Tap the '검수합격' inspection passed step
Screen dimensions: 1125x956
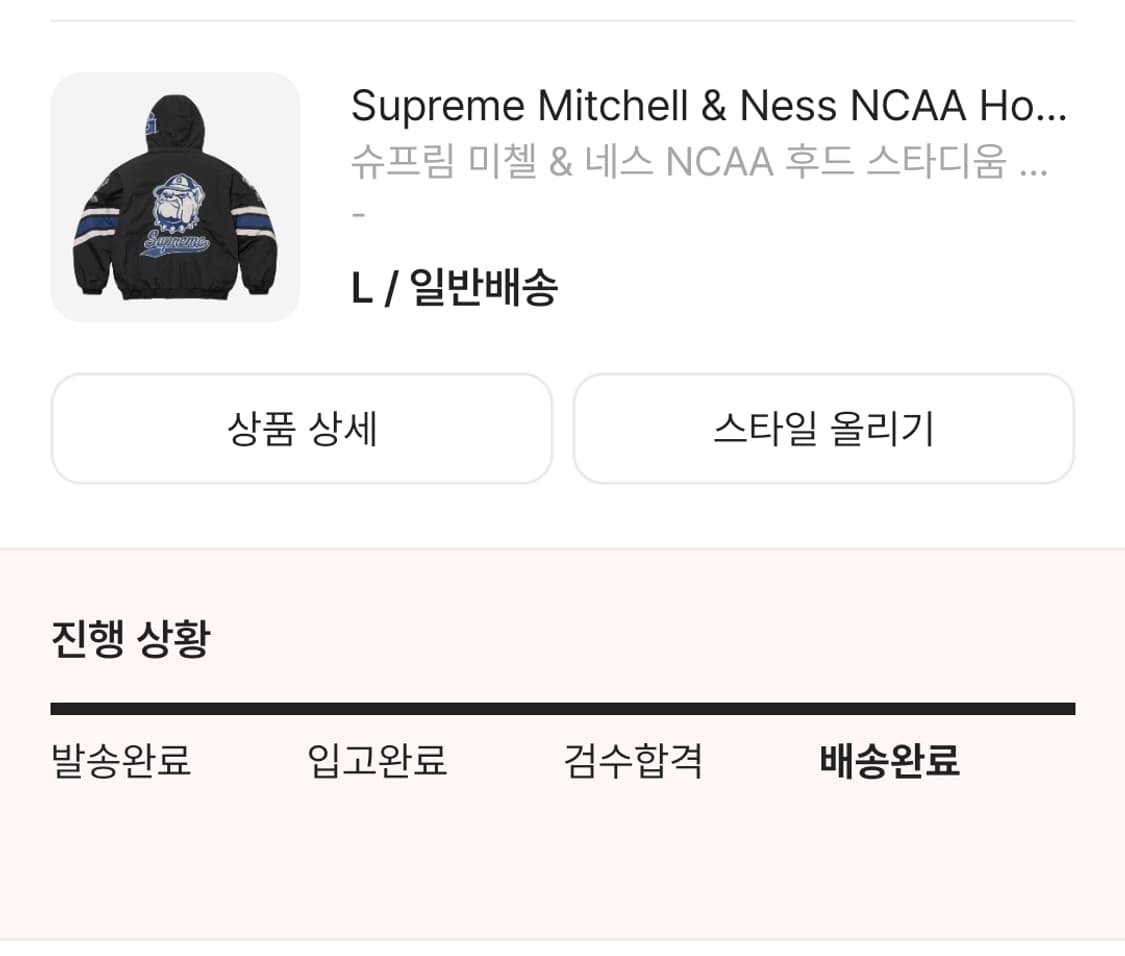[x=632, y=762]
